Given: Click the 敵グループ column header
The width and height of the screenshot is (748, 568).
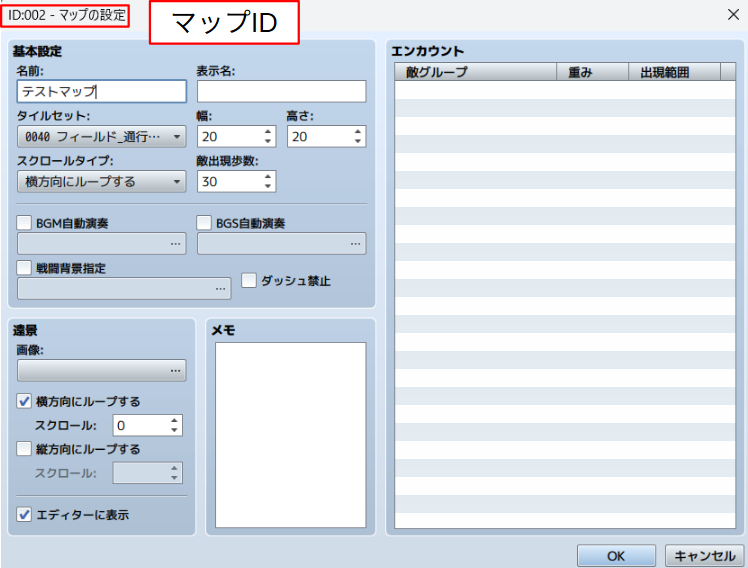Looking at the screenshot, I should click(476, 72).
